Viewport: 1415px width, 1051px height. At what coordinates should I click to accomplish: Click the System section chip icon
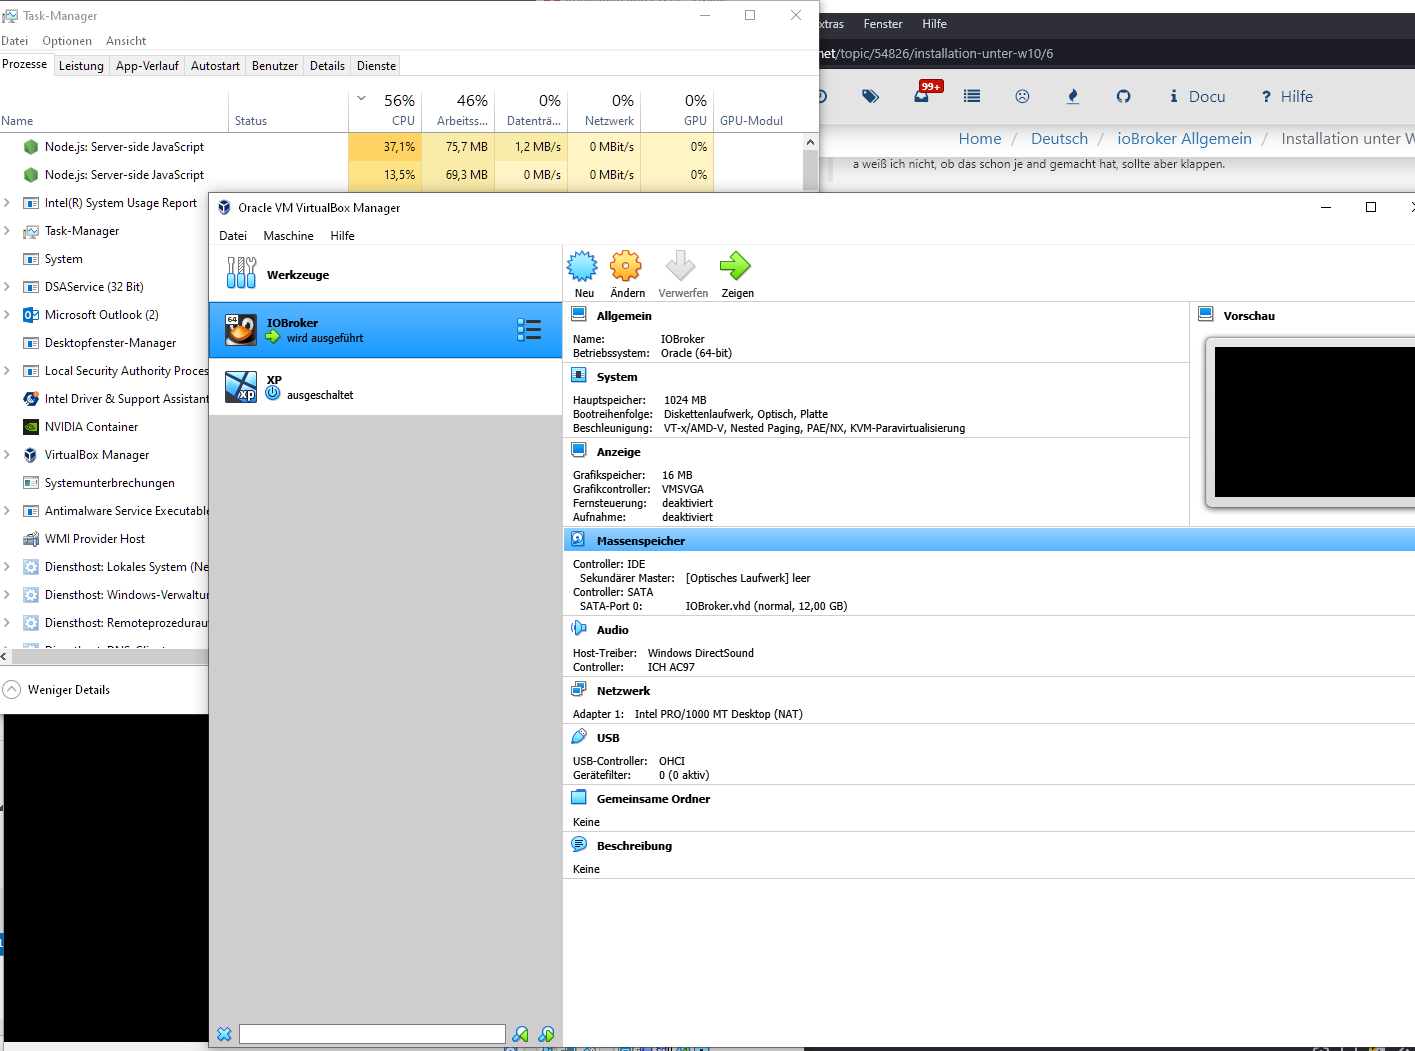coord(579,375)
